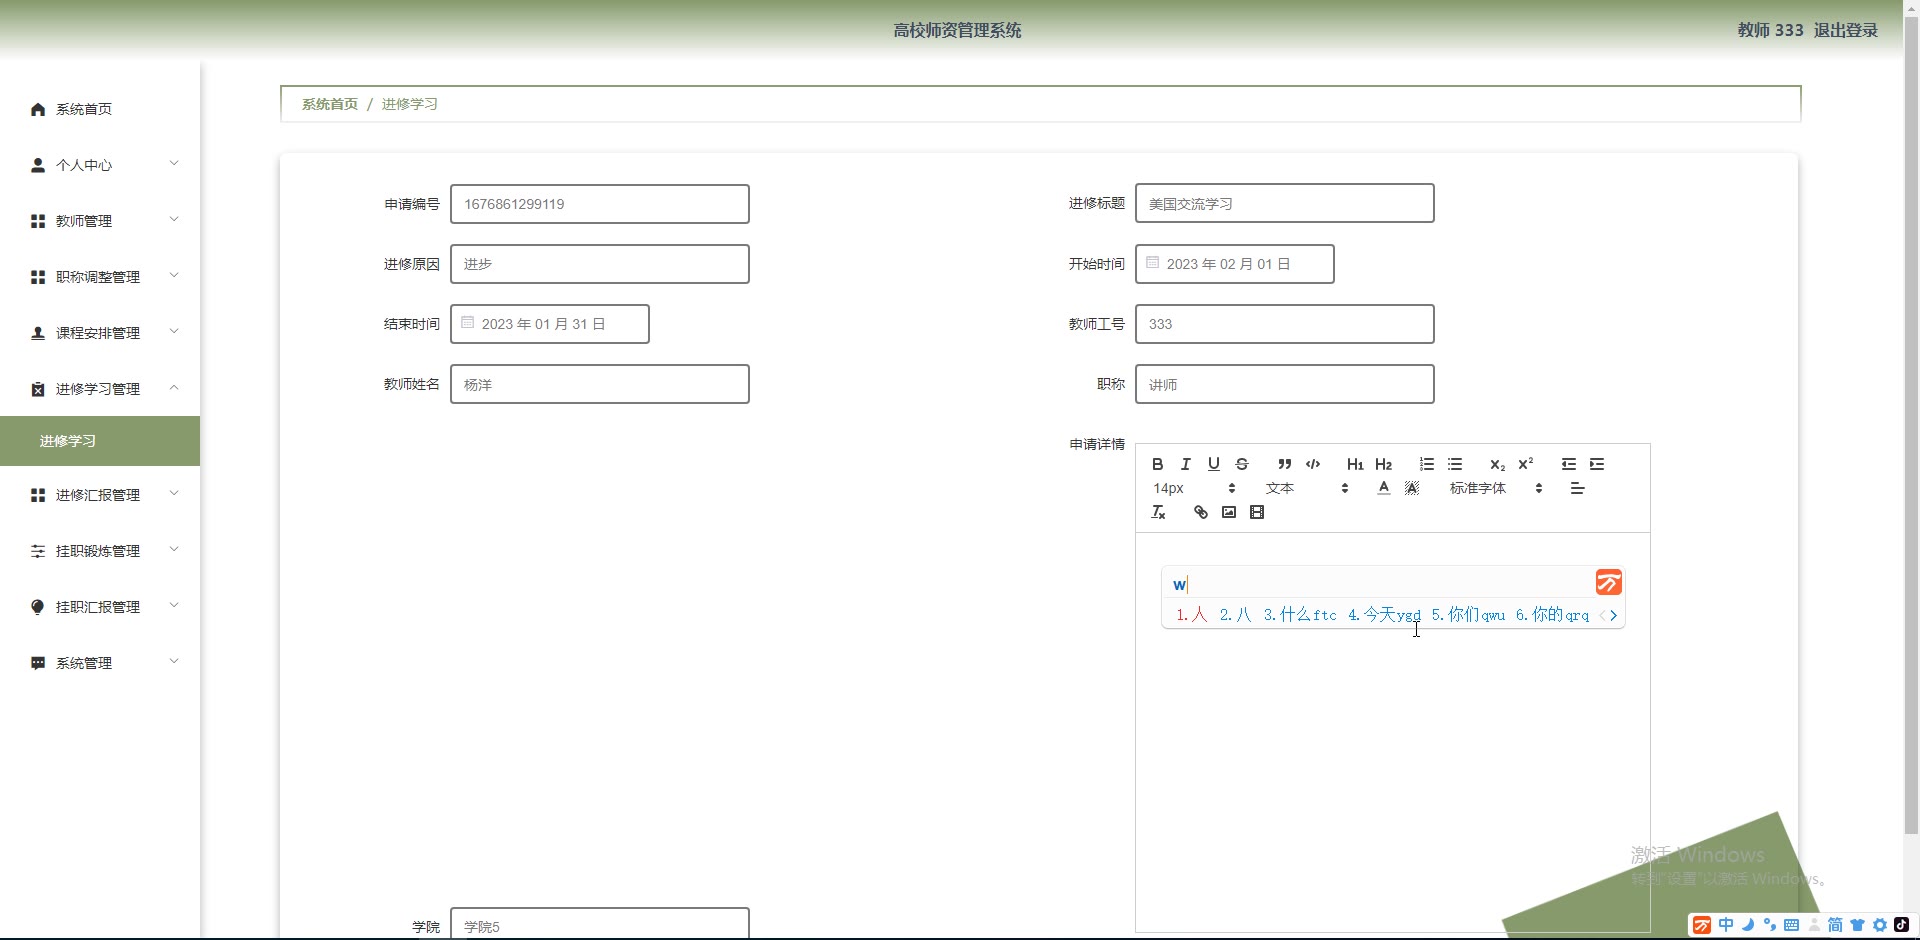Apply strikethrough text formatting
1920x940 pixels.
pos(1242,464)
